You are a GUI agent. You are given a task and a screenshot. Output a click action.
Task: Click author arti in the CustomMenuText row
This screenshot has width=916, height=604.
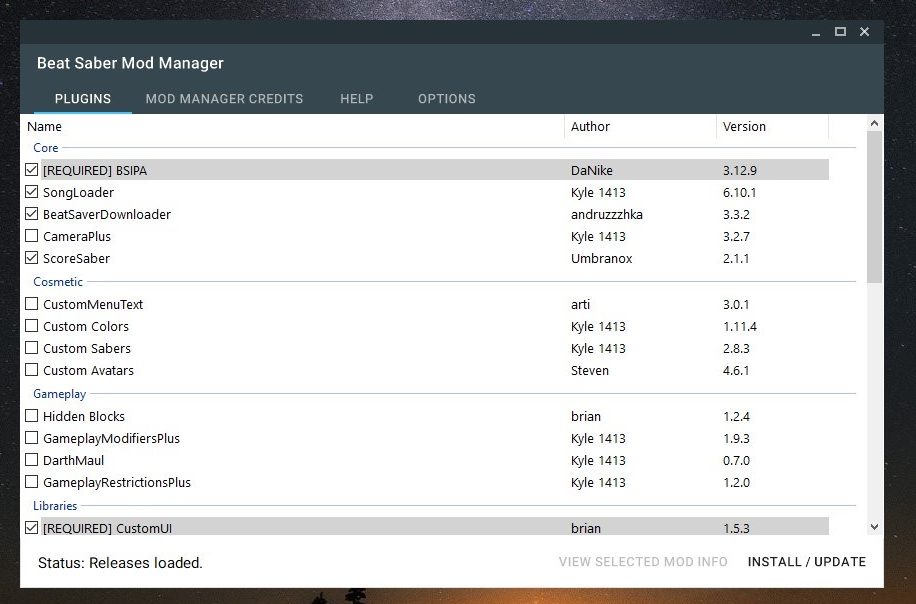[580, 304]
